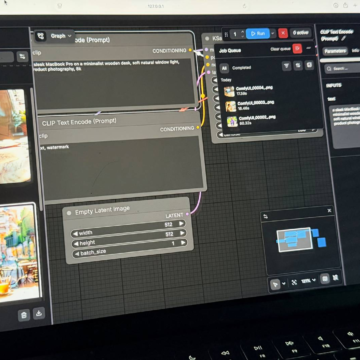Click the minimap viewport rectangle

click(x=295, y=240)
